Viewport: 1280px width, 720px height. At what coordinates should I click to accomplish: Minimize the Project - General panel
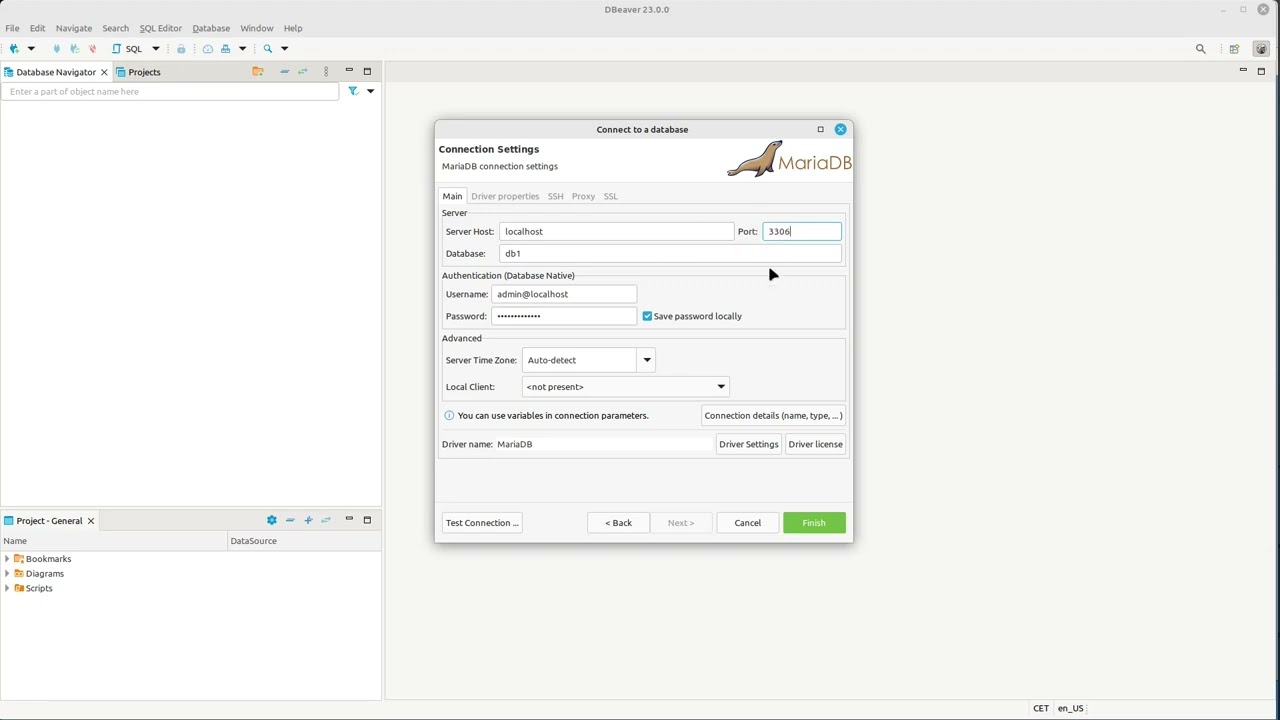[x=349, y=520]
